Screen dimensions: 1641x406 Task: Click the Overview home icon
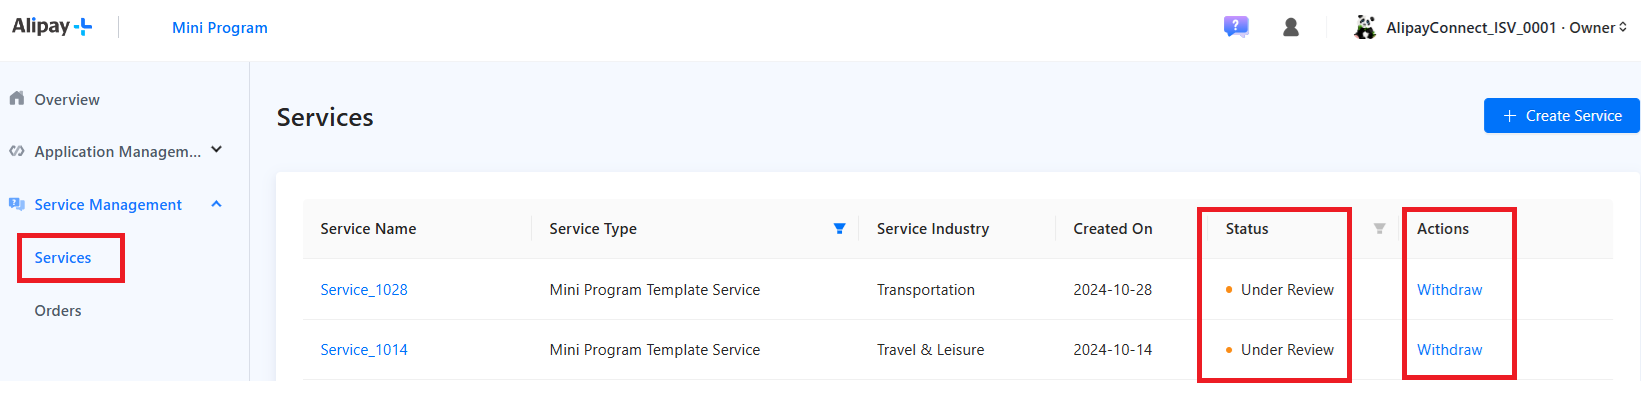pos(17,99)
